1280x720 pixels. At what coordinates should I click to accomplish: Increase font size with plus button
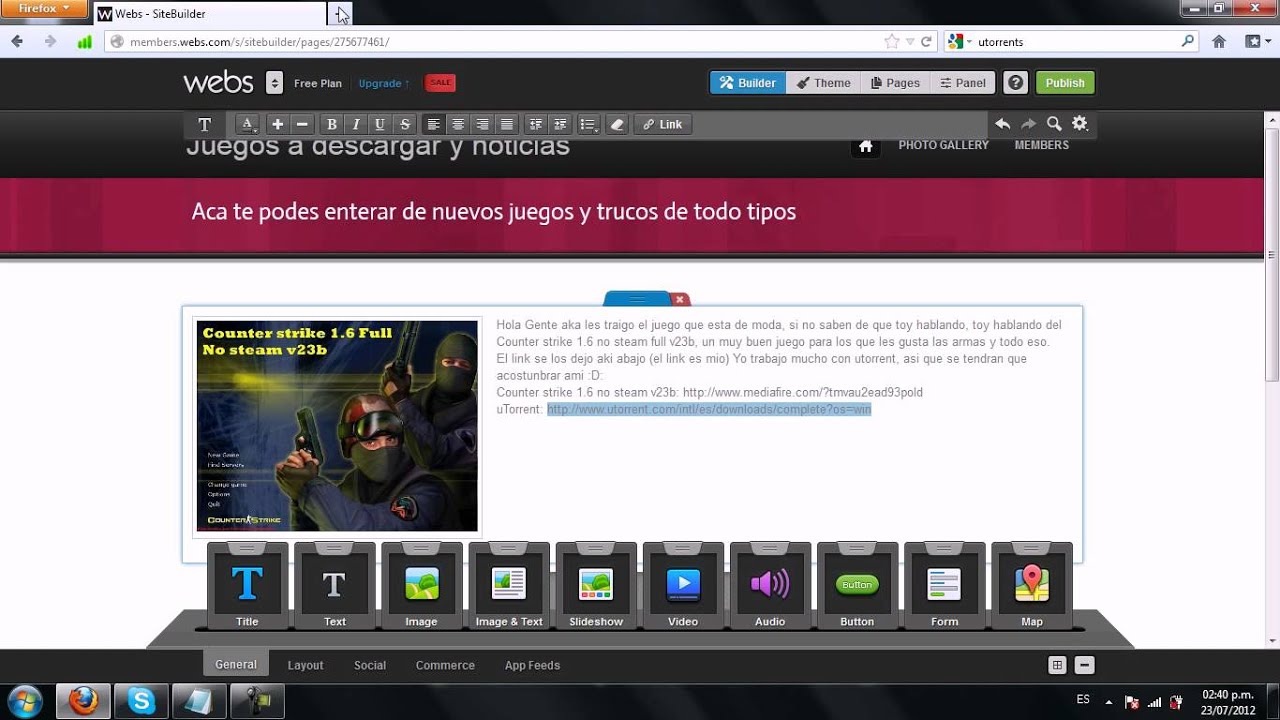click(x=277, y=124)
